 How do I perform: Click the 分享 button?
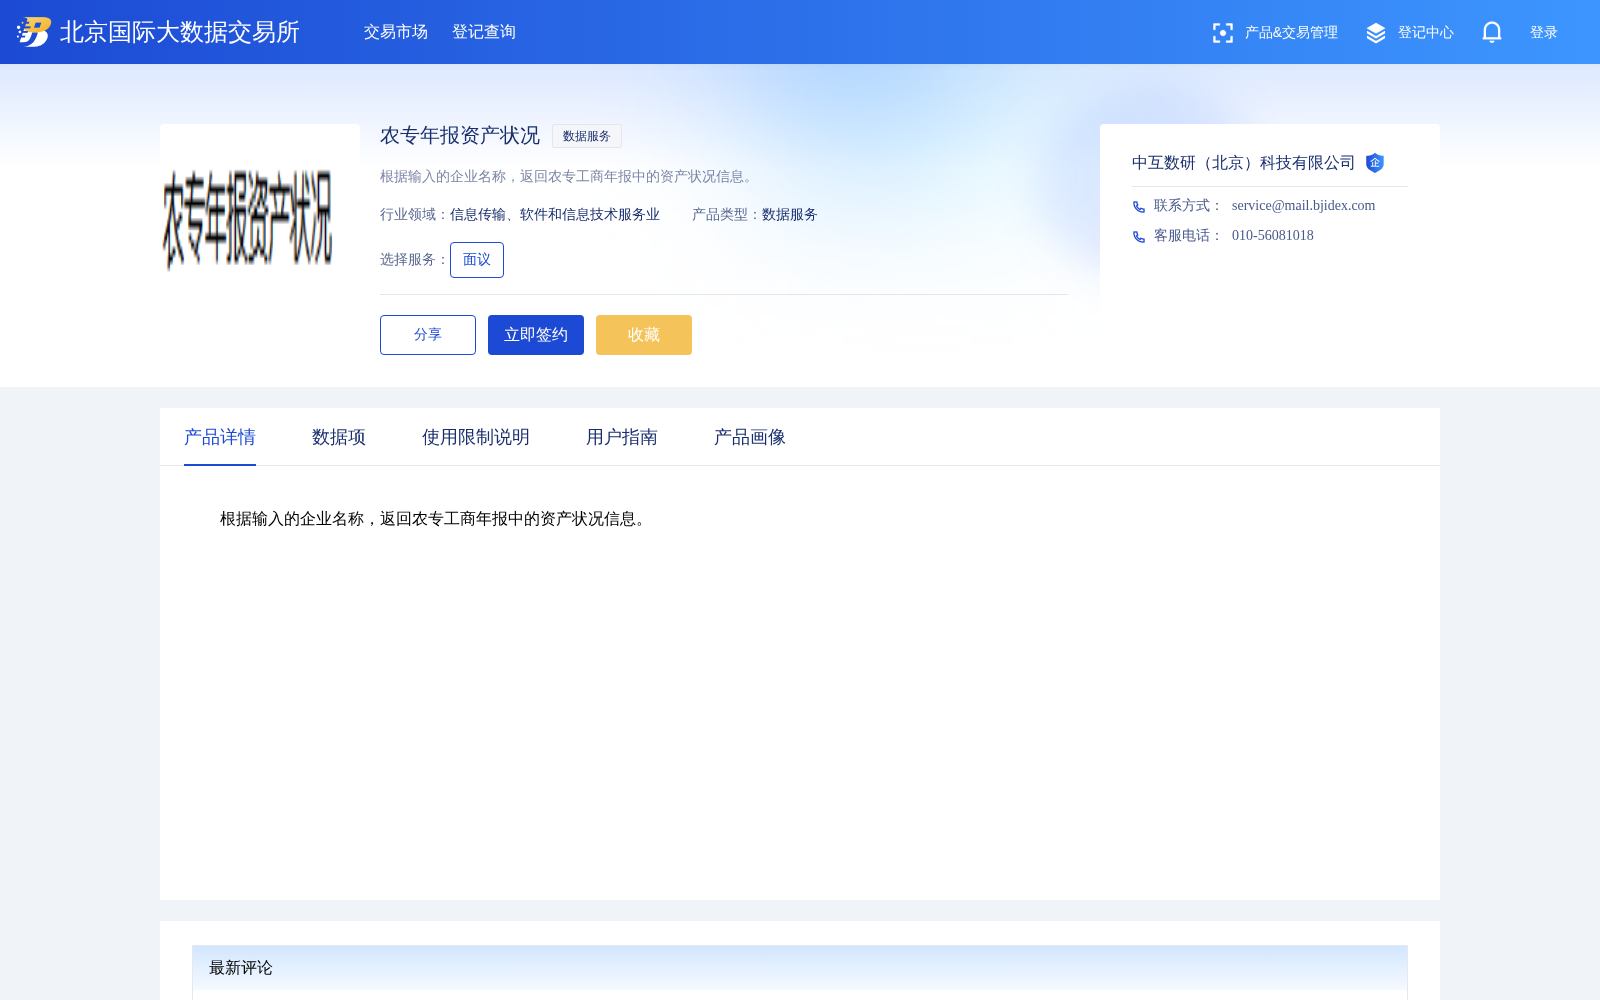(428, 335)
